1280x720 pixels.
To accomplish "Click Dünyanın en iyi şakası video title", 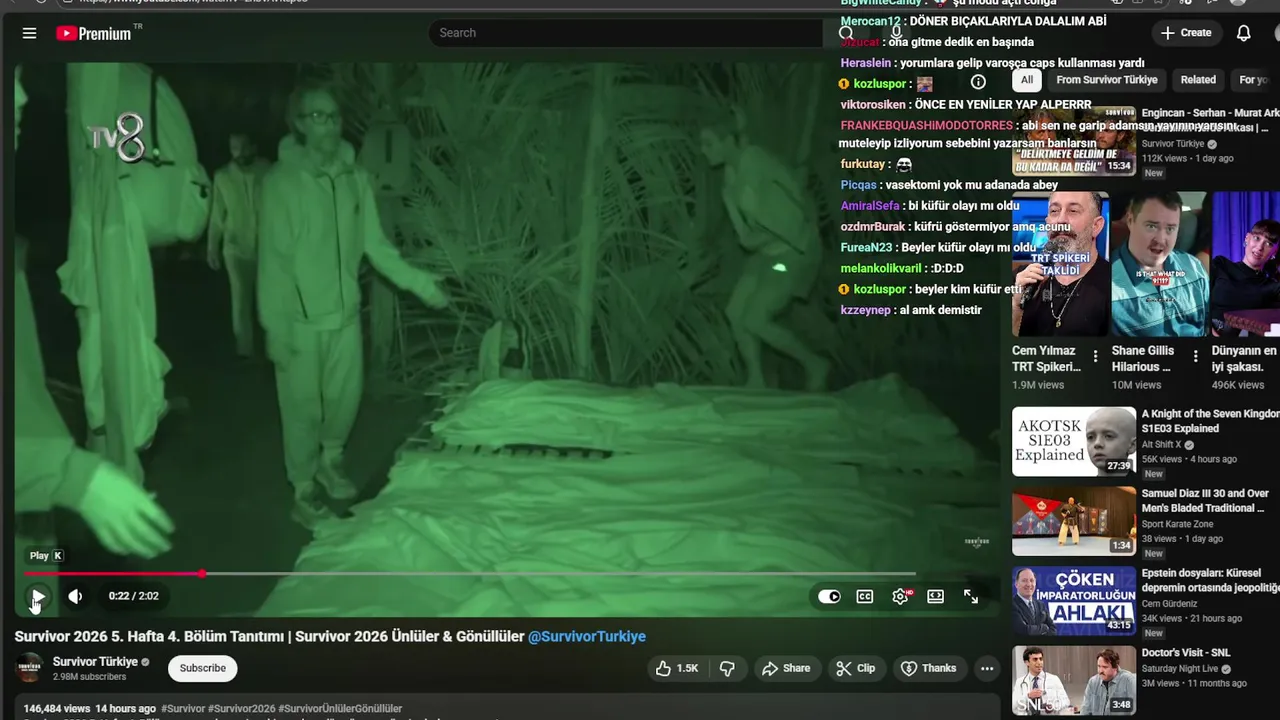I will [1245, 359].
